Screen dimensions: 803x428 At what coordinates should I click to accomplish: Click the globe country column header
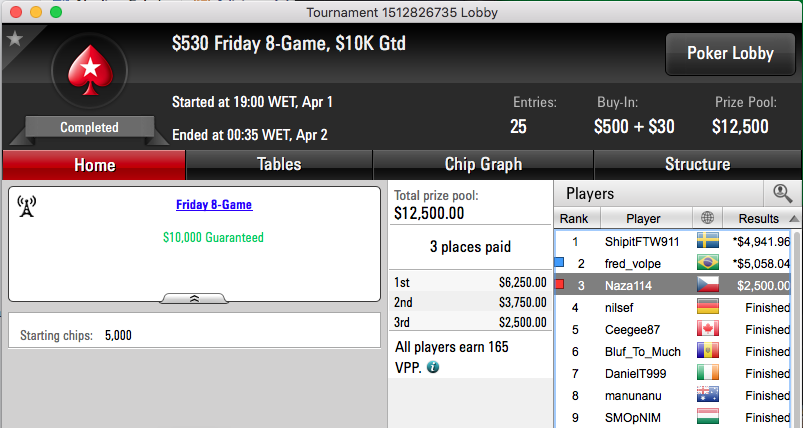pos(707,218)
